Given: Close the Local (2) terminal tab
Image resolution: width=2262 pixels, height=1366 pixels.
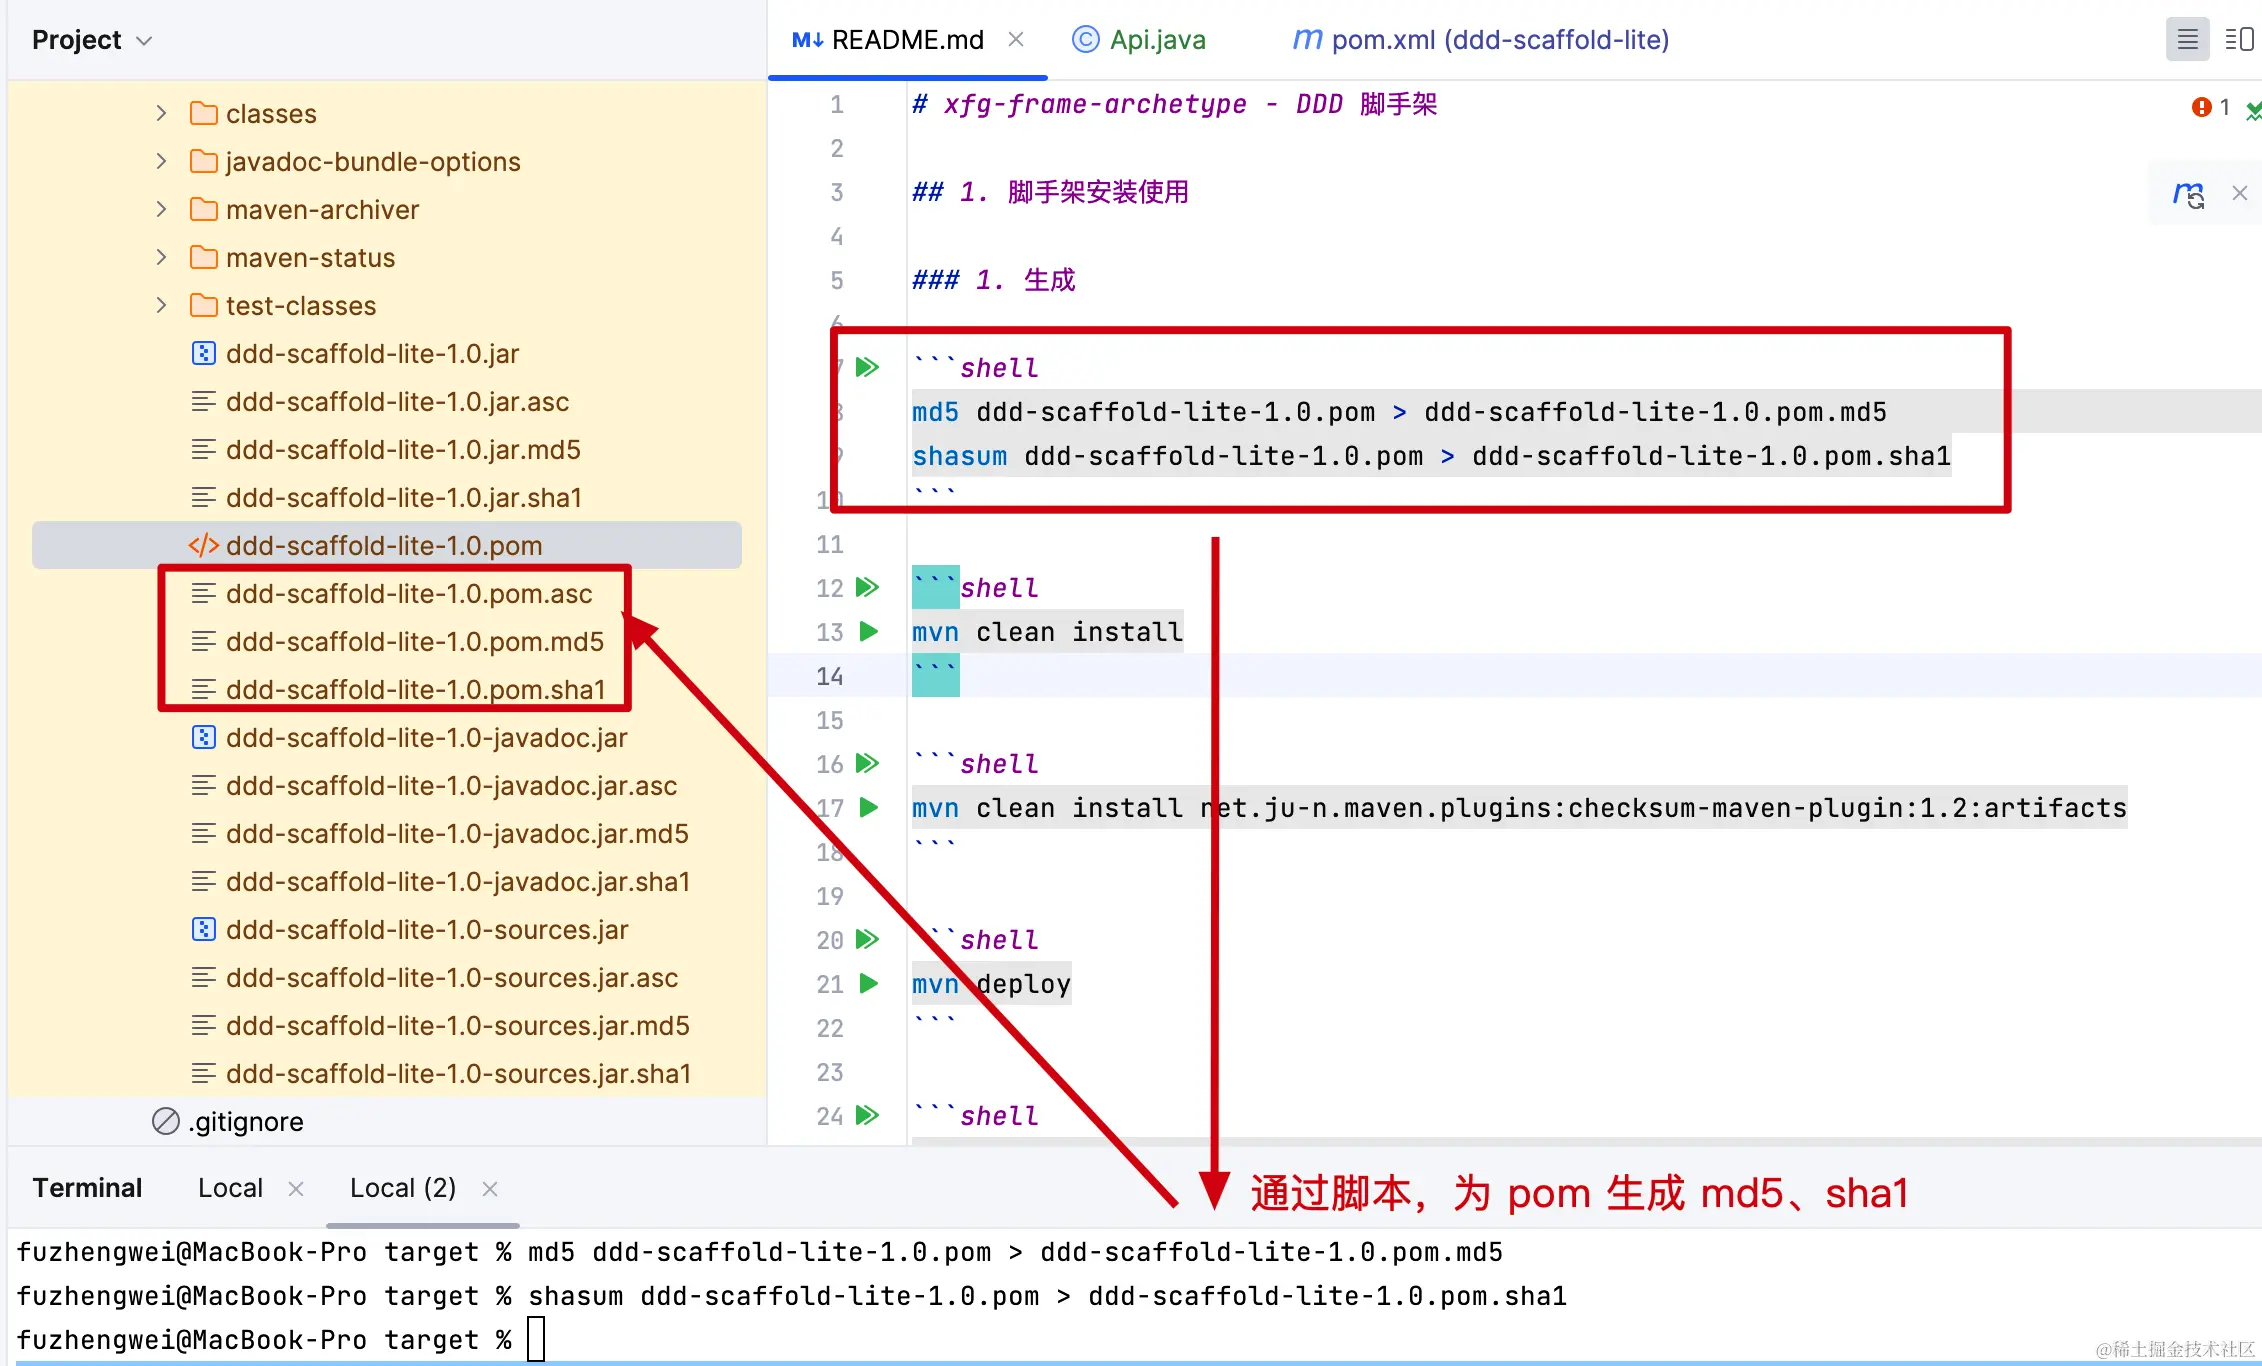Looking at the screenshot, I should click(x=490, y=1189).
